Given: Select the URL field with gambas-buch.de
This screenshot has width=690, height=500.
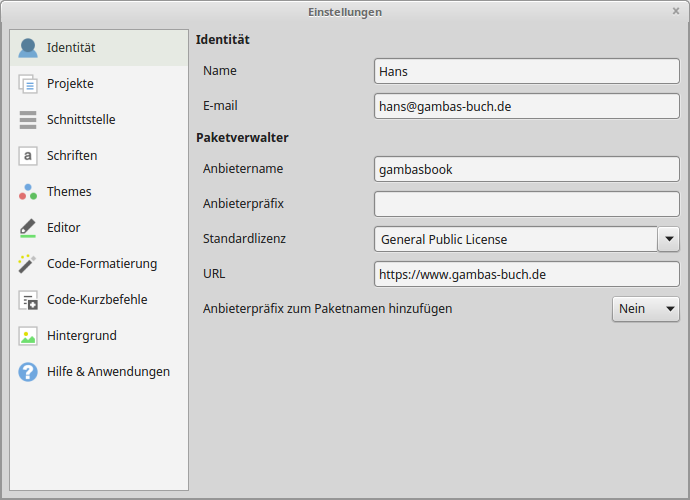Looking at the screenshot, I should (526, 274).
